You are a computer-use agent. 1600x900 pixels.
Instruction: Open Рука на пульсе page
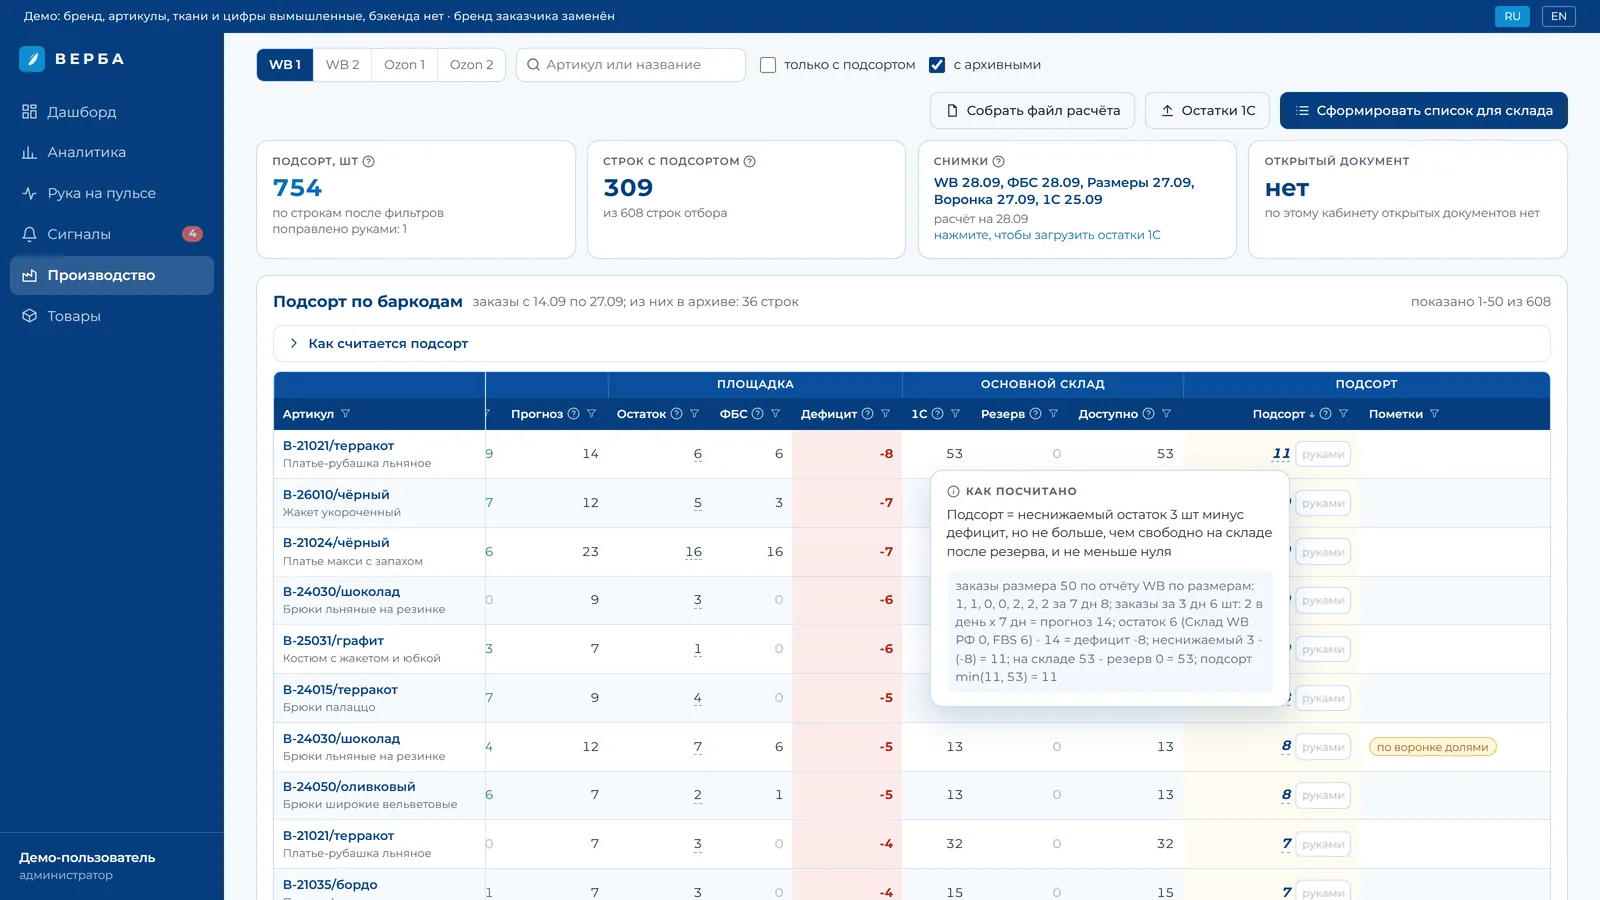[x=112, y=193]
